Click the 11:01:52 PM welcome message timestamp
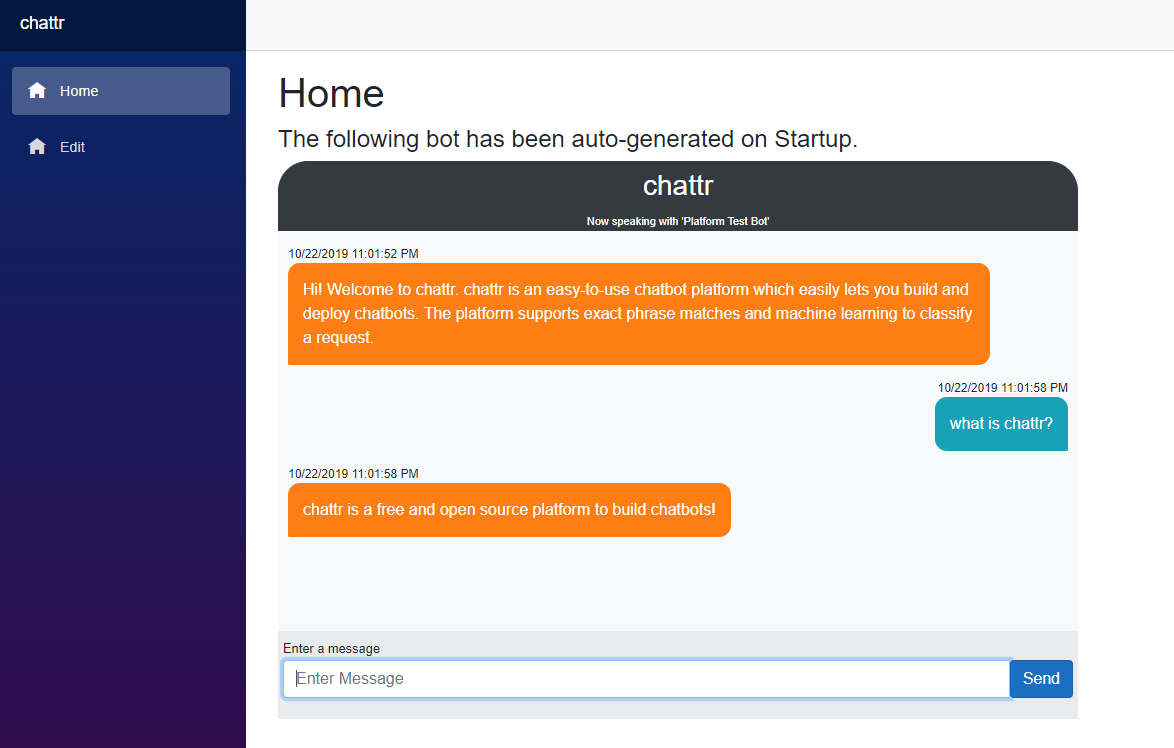The width and height of the screenshot is (1174, 748). [x=353, y=254]
